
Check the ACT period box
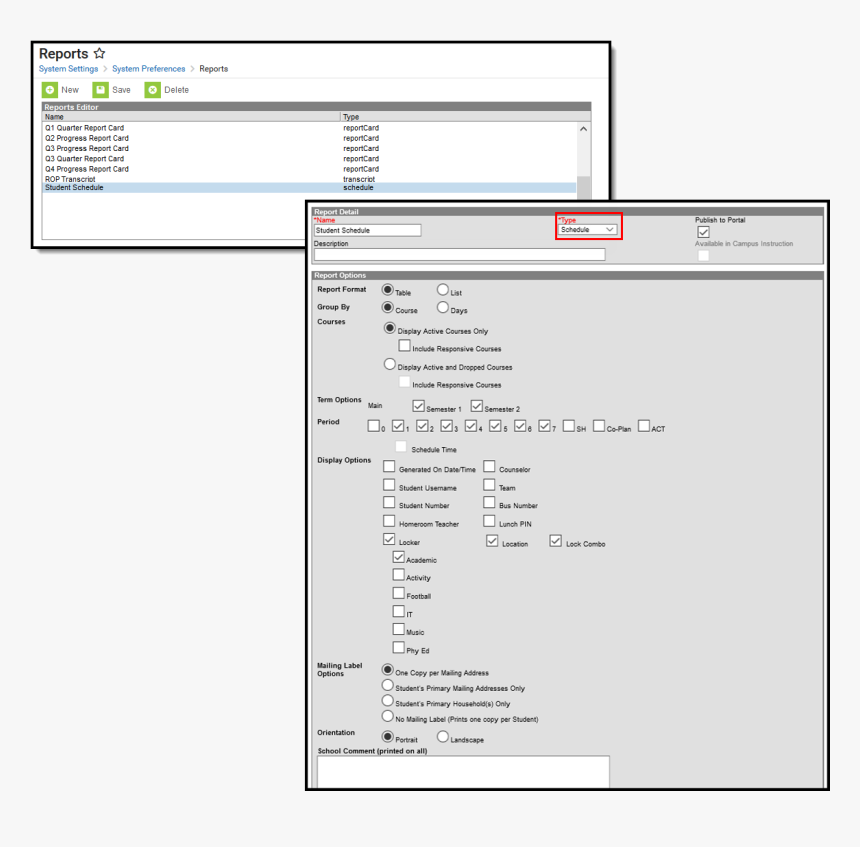pyautogui.click(x=644, y=426)
